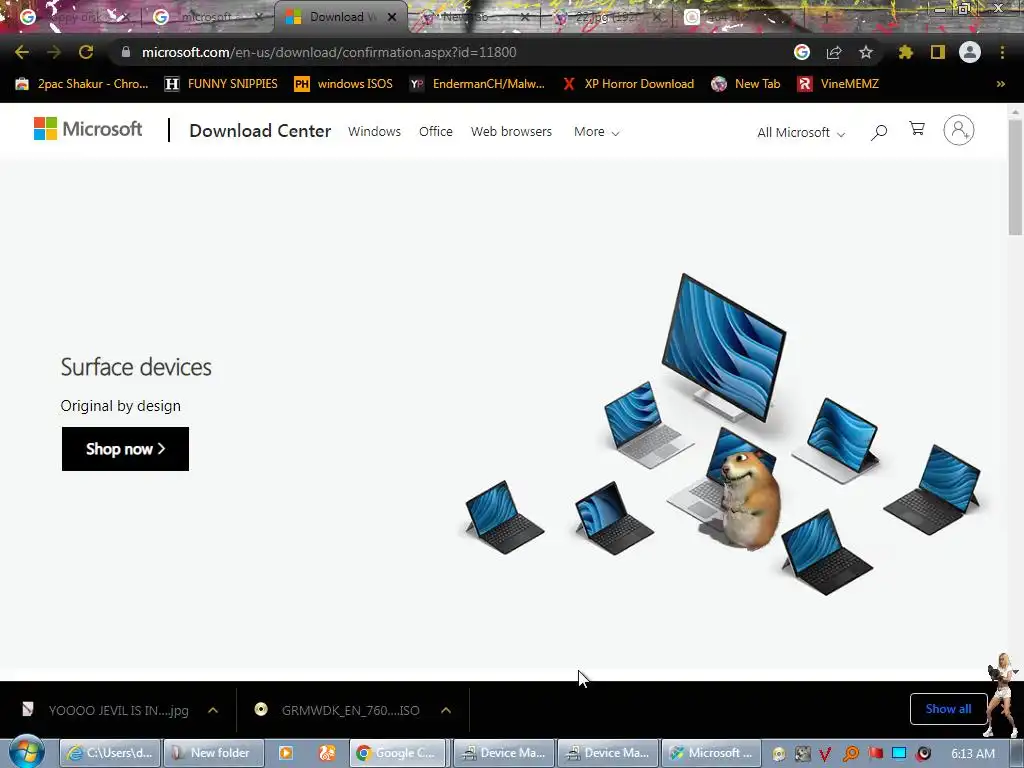Expand the All Microsoft dropdown
Image resolution: width=1024 pixels, height=768 pixels.
[x=801, y=133]
